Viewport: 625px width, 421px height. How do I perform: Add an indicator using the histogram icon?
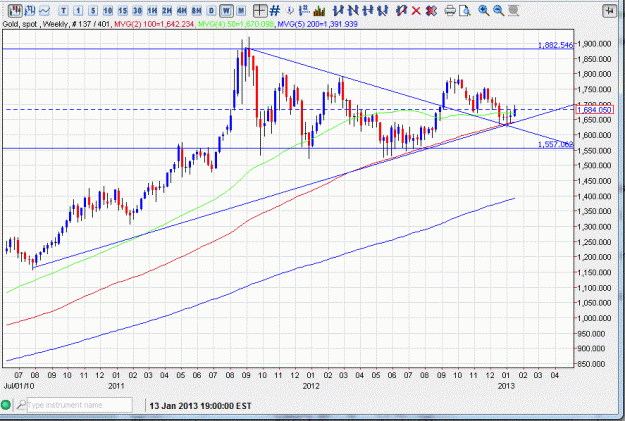pos(319,11)
